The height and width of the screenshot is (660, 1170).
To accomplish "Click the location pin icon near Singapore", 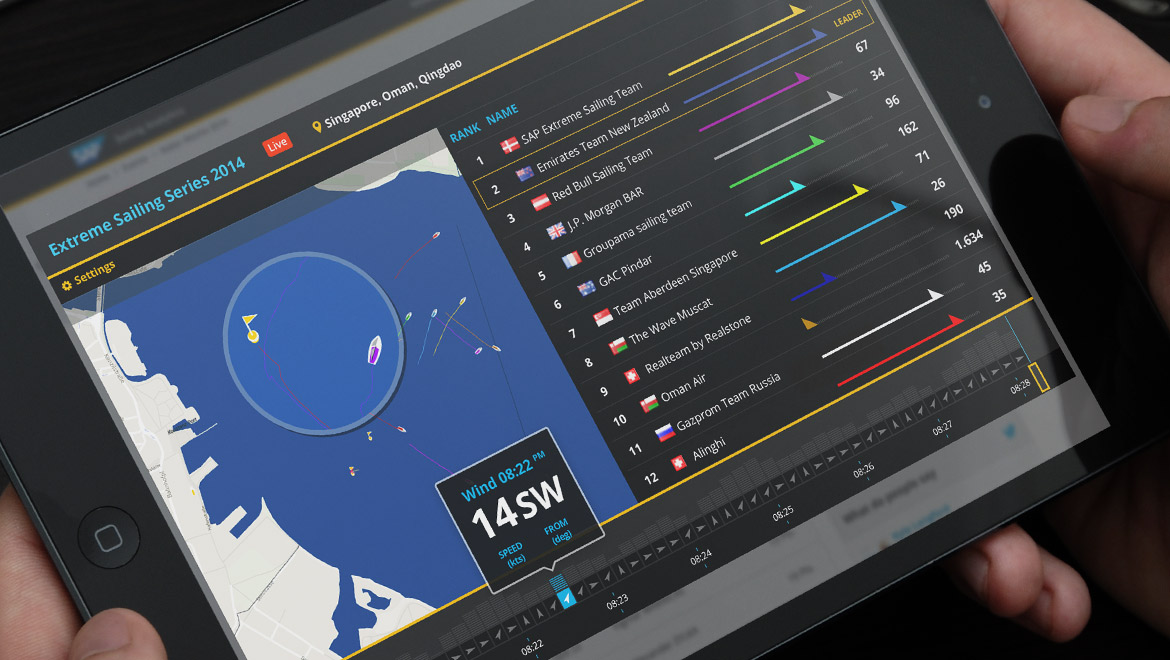I will 317,127.
